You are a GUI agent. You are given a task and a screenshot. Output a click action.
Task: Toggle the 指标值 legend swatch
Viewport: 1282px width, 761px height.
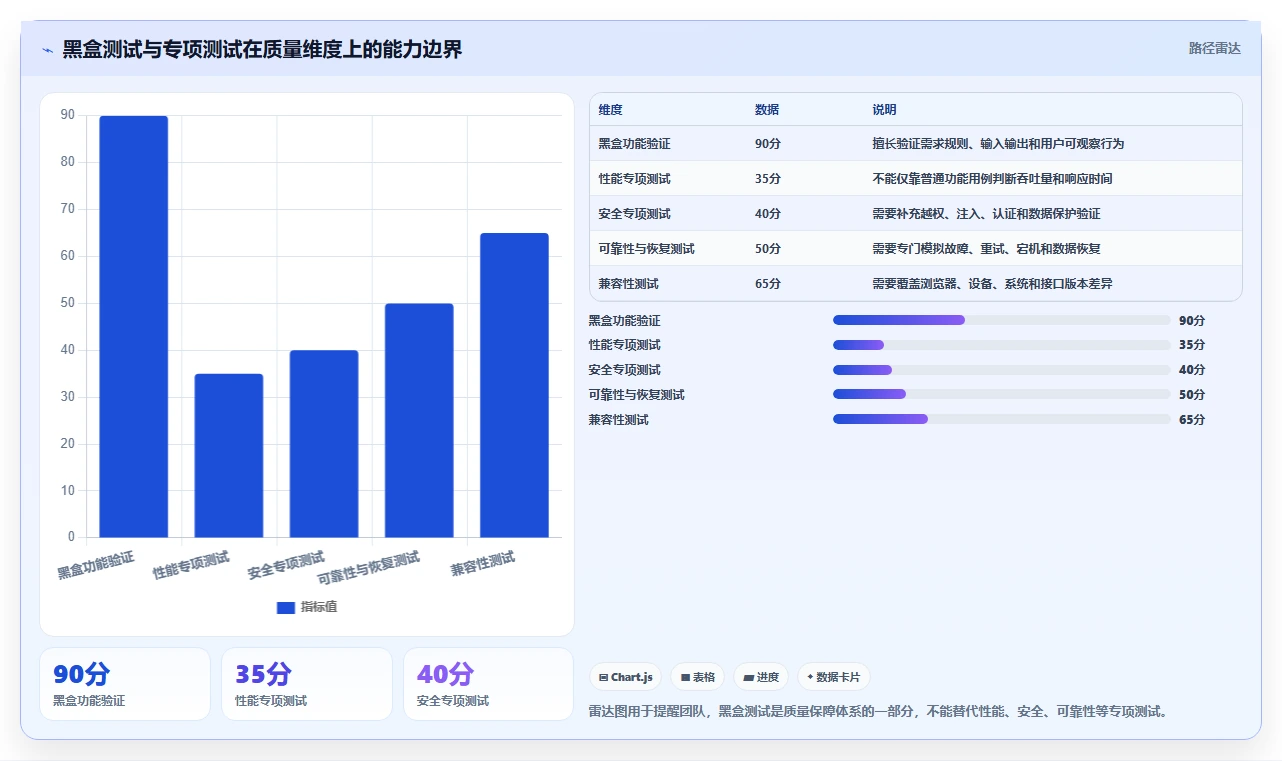[286, 607]
